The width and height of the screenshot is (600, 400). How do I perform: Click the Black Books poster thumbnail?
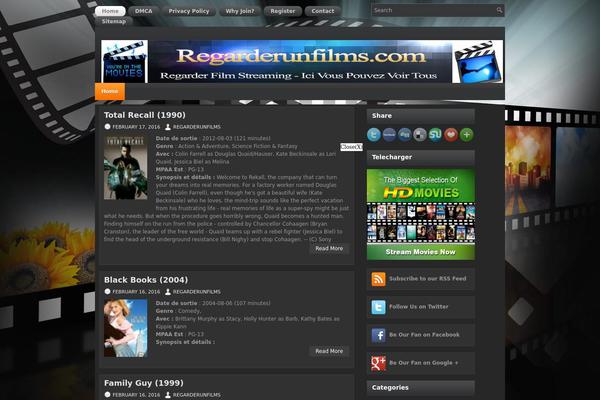[x=126, y=328]
